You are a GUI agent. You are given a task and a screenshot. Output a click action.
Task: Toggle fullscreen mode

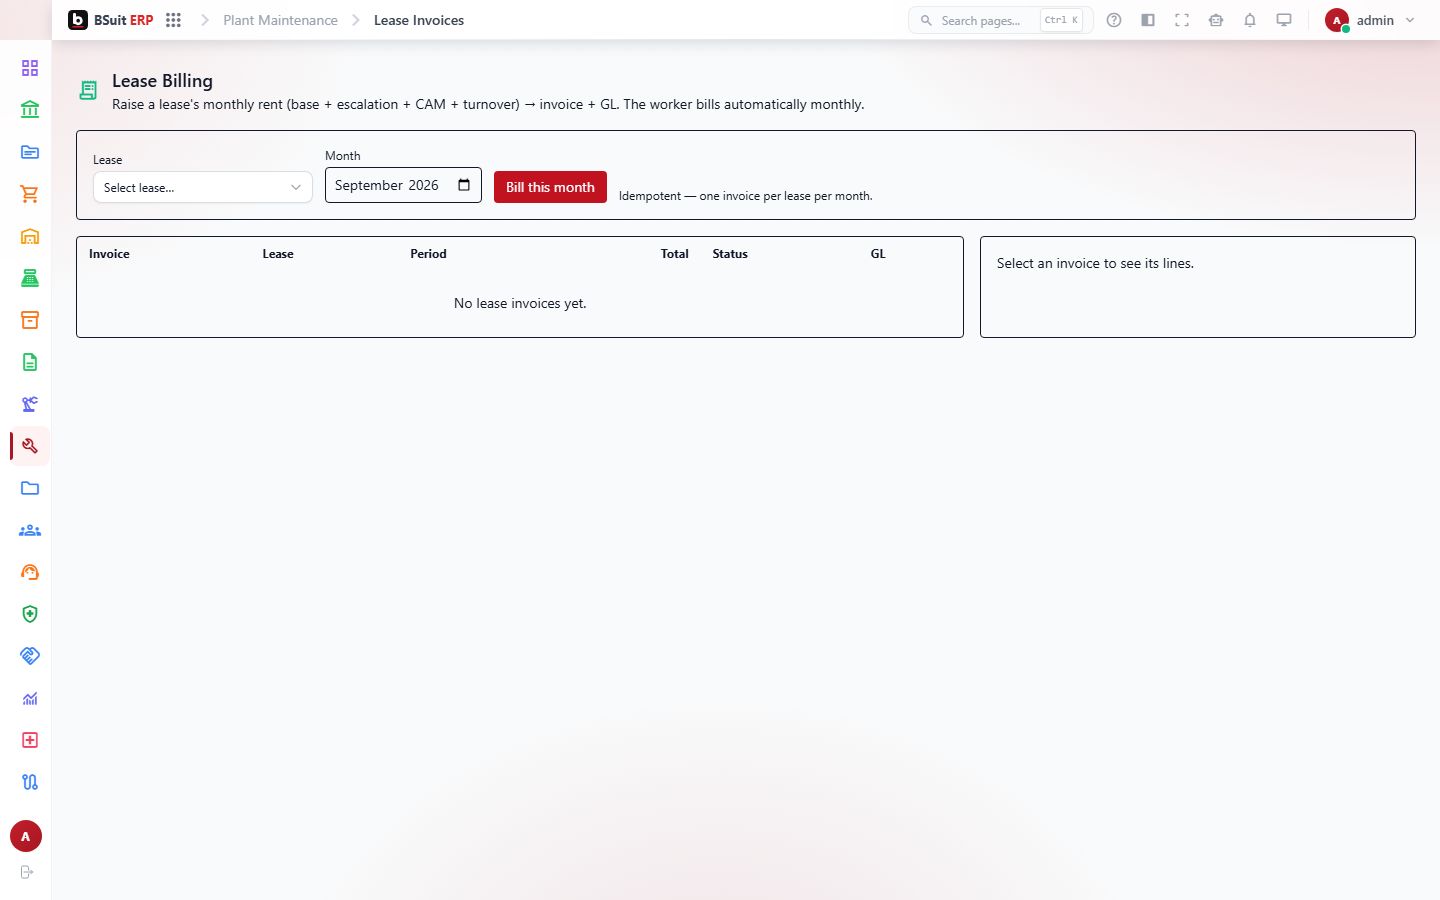tap(1182, 20)
